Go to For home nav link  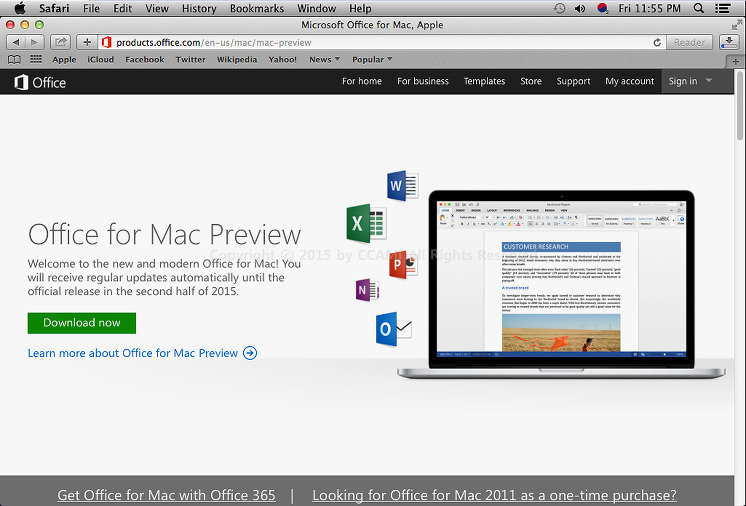click(362, 81)
